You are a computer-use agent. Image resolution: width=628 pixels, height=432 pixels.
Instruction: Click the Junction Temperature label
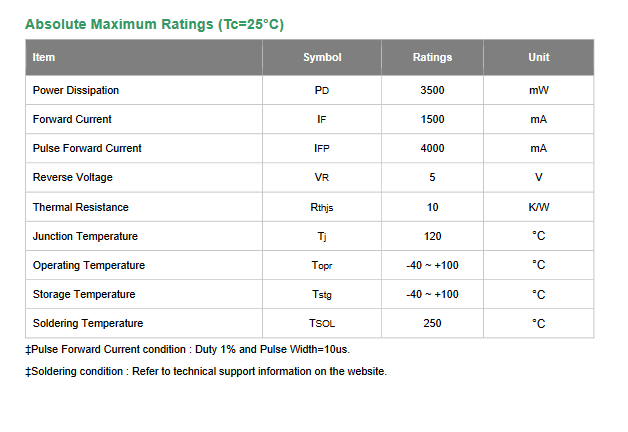tap(85, 236)
